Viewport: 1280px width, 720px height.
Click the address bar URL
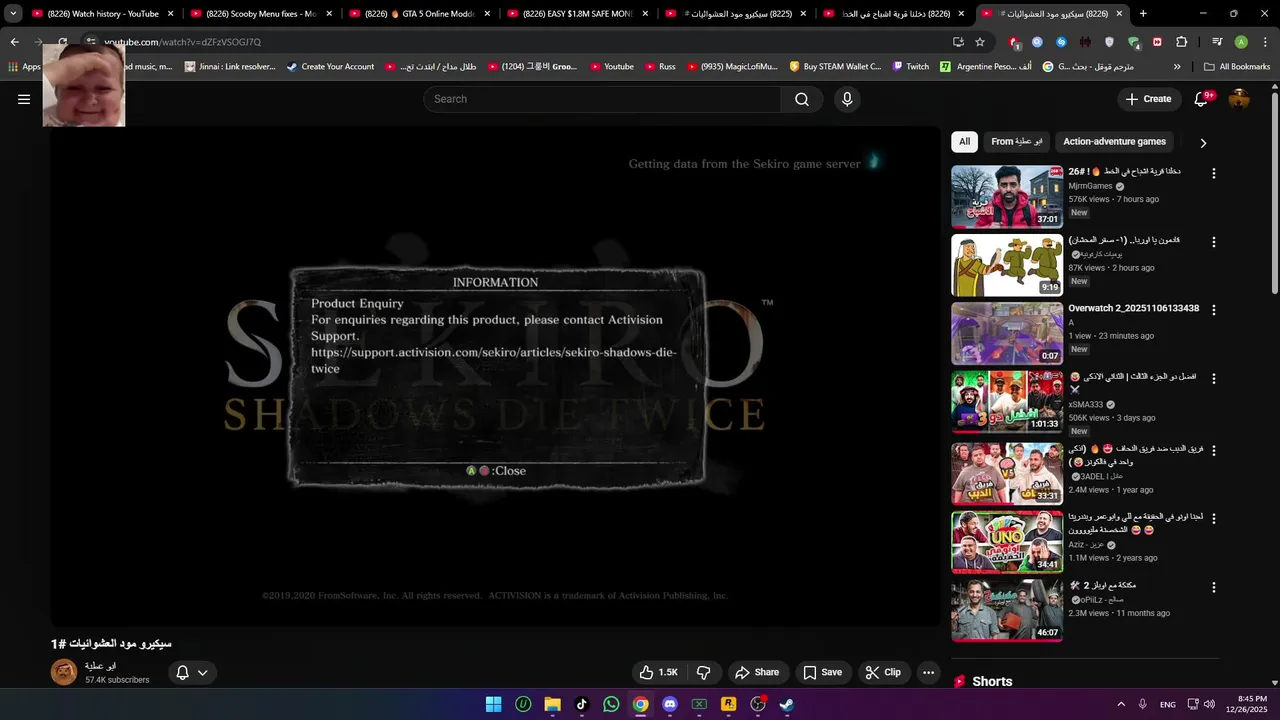tap(182, 42)
